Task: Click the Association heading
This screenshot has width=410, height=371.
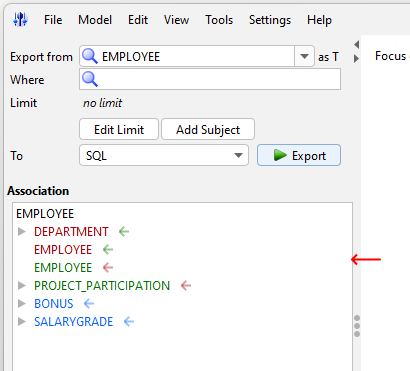Action: pos(38,191)
